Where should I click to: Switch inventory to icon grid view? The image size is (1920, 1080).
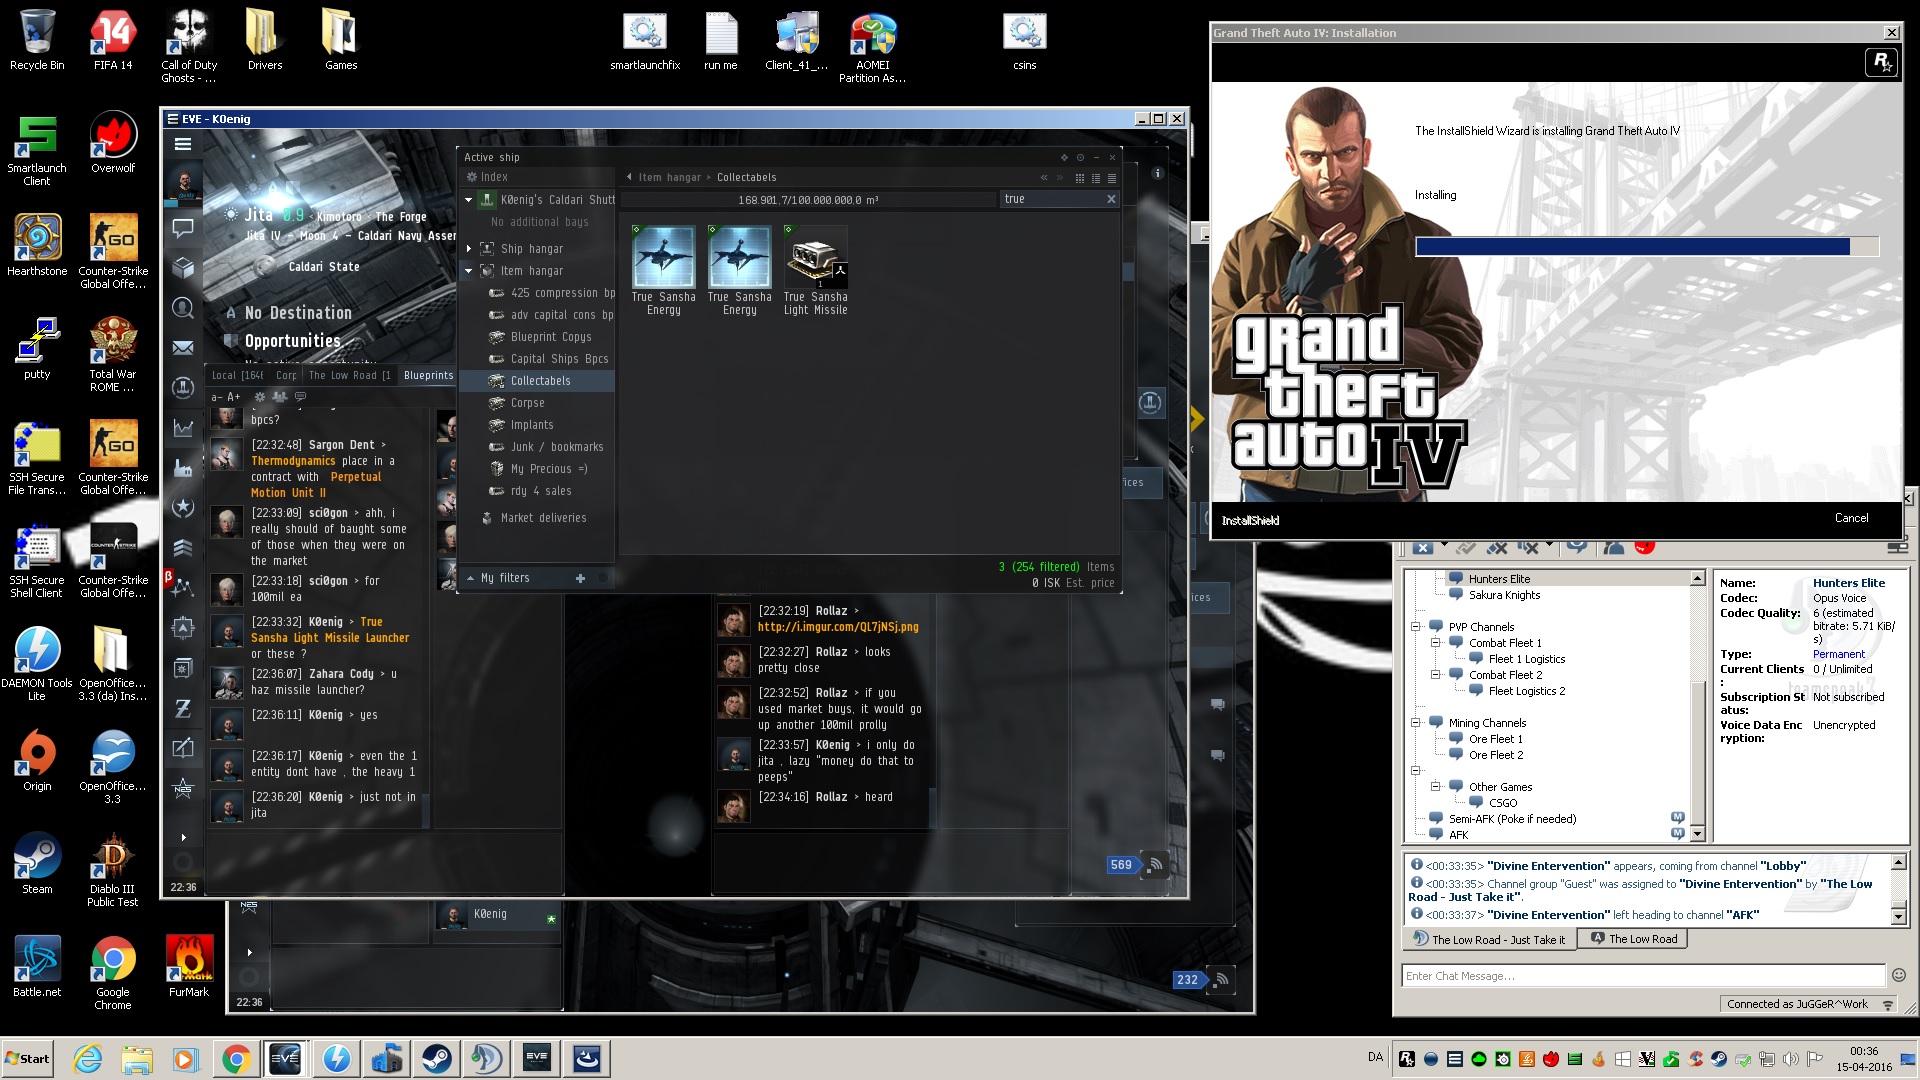click(1080, 178)
